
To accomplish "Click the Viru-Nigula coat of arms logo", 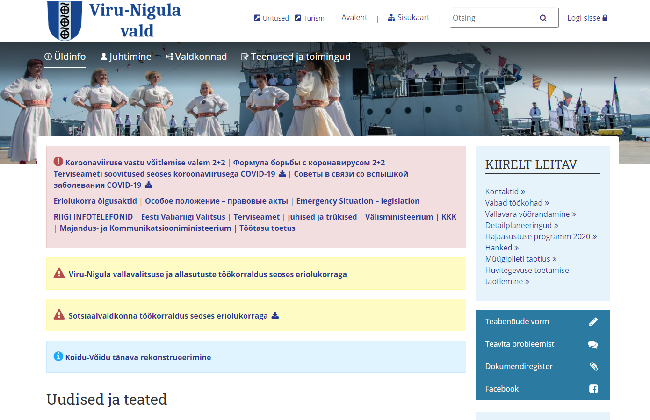I will [x=65, y=20].
